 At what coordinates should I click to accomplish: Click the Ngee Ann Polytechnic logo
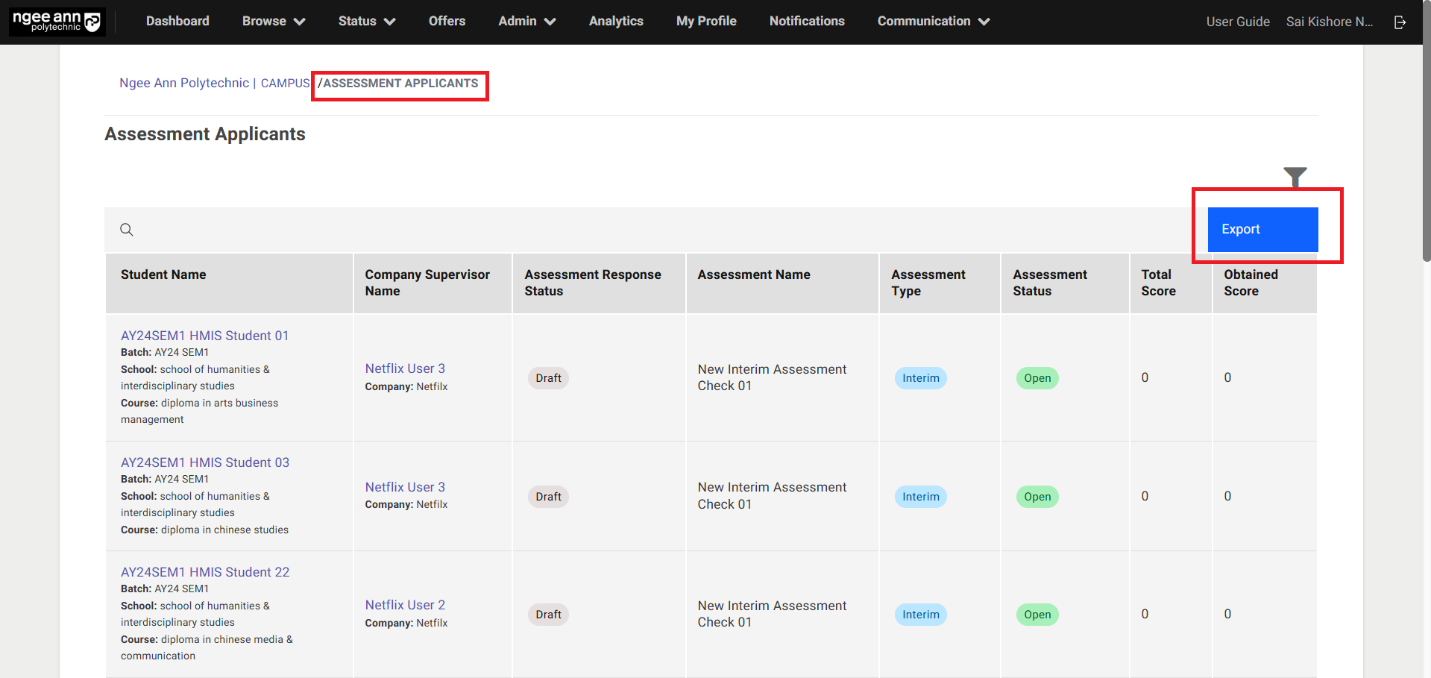click(56, 21)
